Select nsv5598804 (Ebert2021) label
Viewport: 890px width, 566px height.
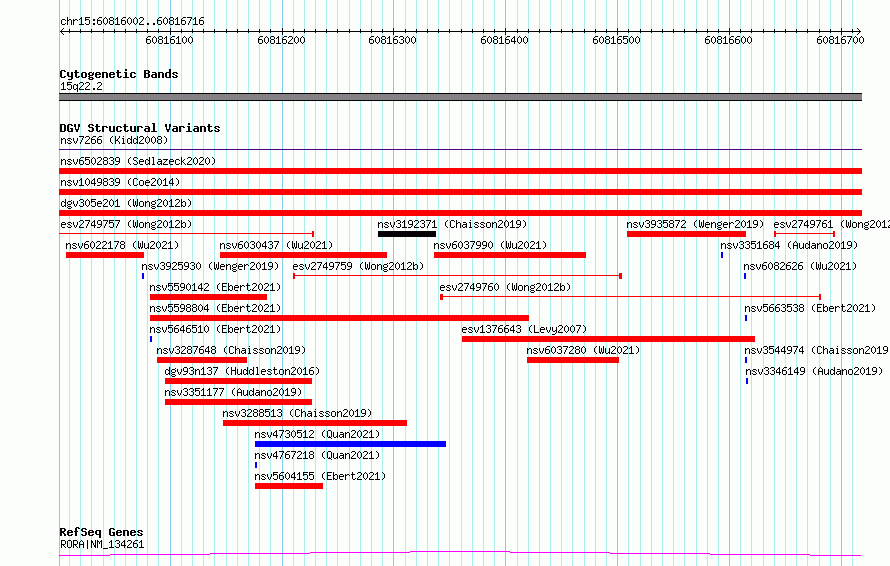(215, 308)
